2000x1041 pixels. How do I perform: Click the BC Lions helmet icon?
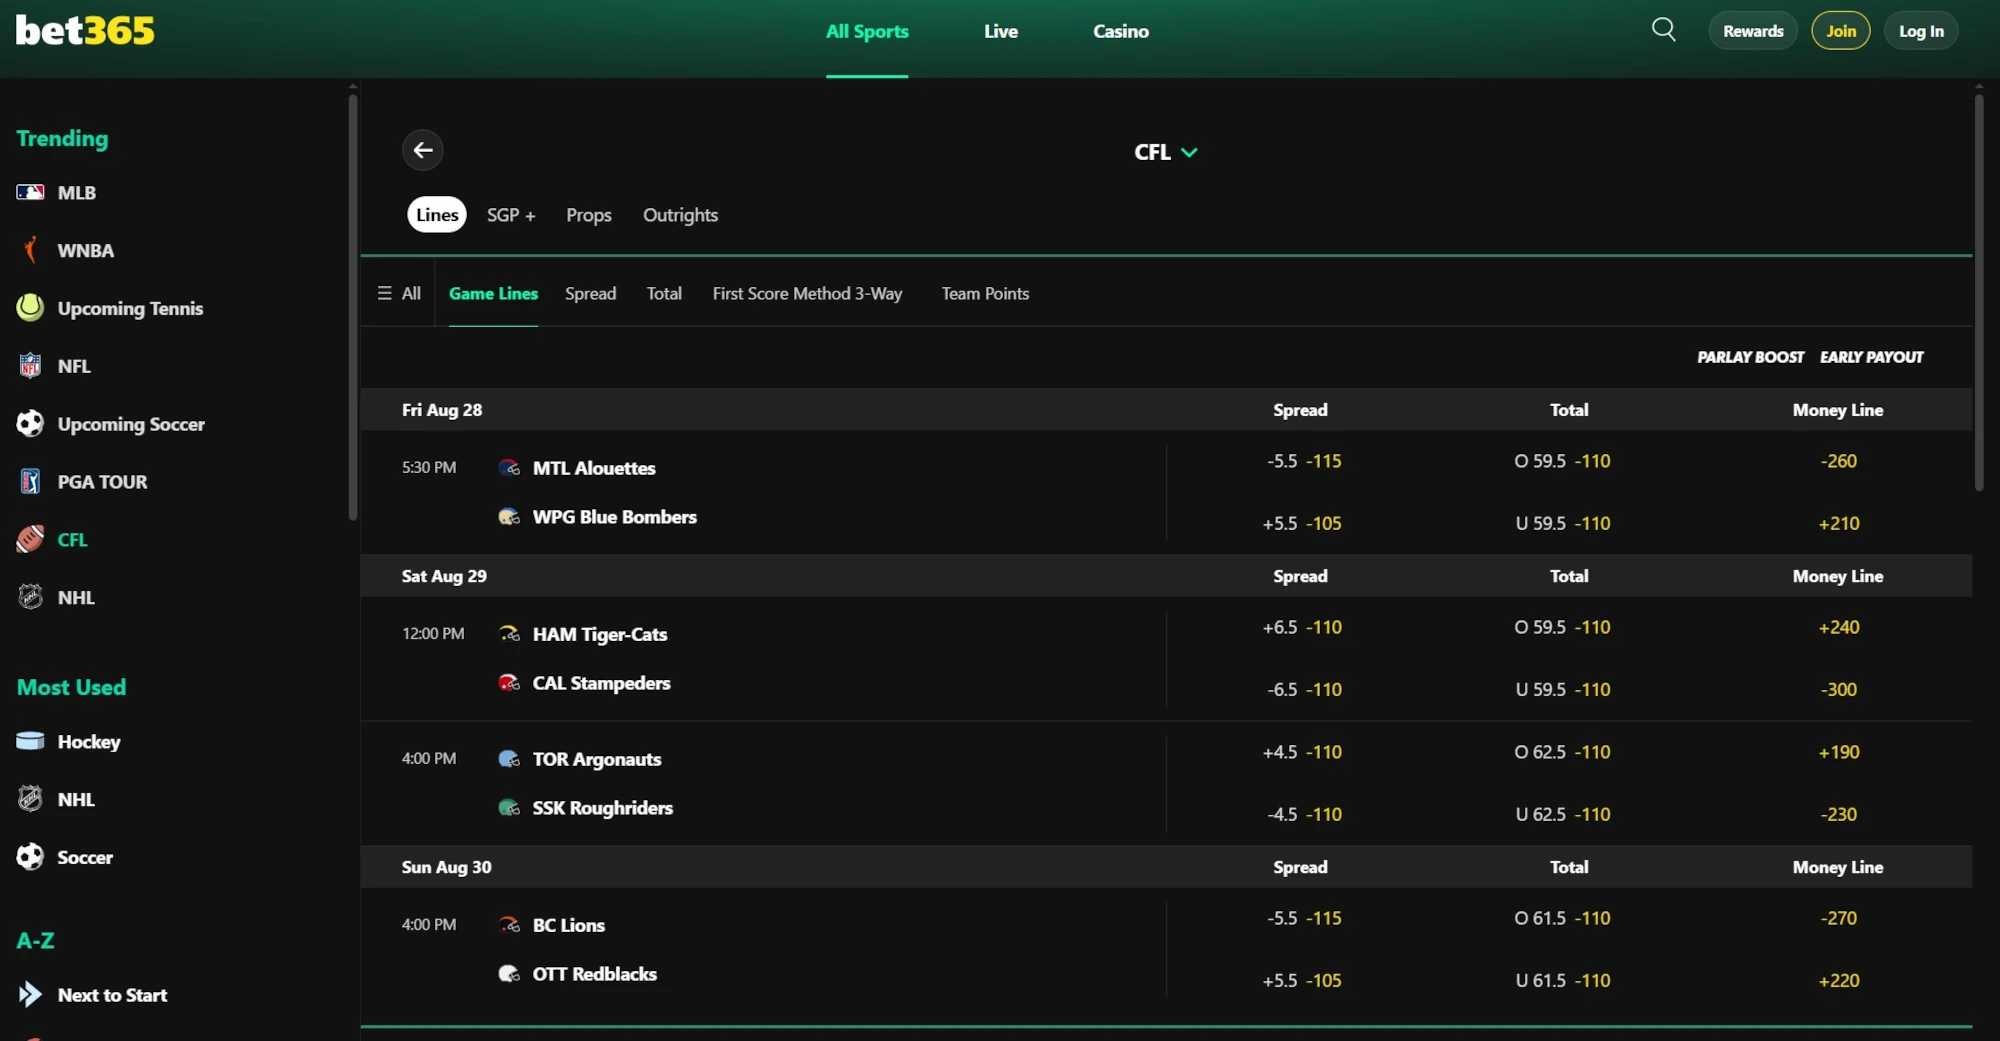click(509, 924)
